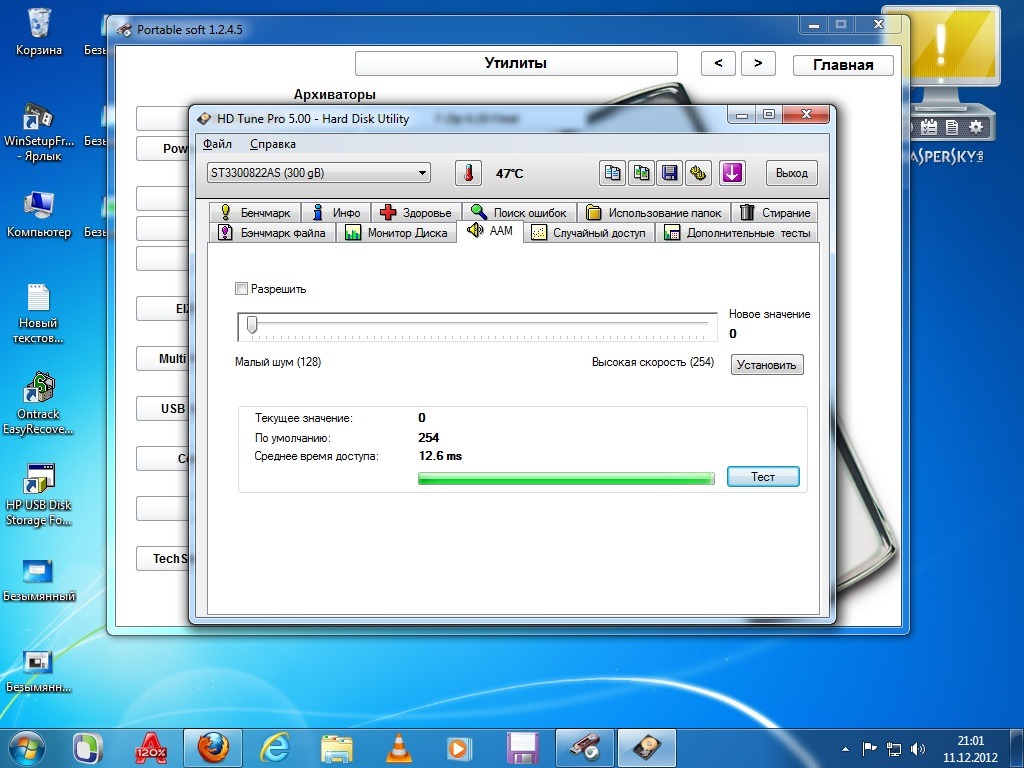Switch to the Бэнчмарк файла tab
The image size is (1024, 768).
tap(272, 232)
